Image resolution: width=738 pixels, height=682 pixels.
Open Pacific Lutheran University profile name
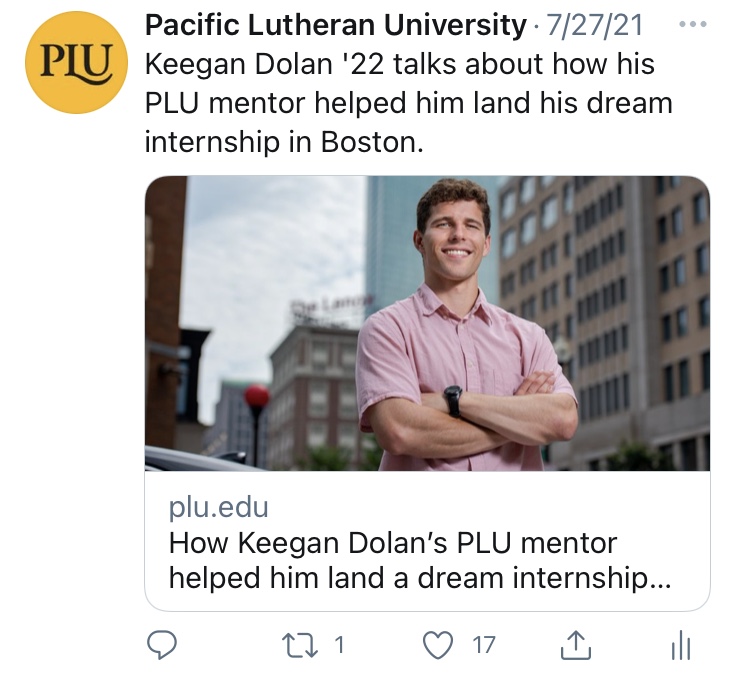point(336,25)
